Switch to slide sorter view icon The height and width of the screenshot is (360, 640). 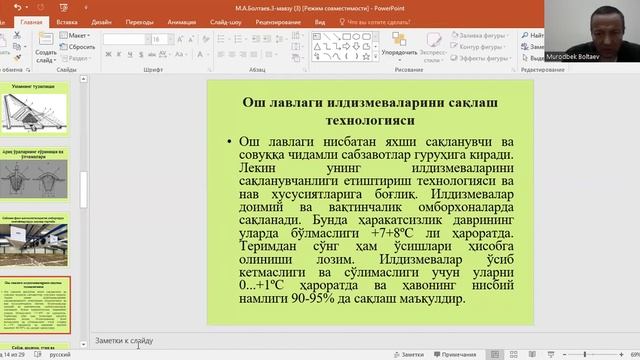click(x=513, y=355)
